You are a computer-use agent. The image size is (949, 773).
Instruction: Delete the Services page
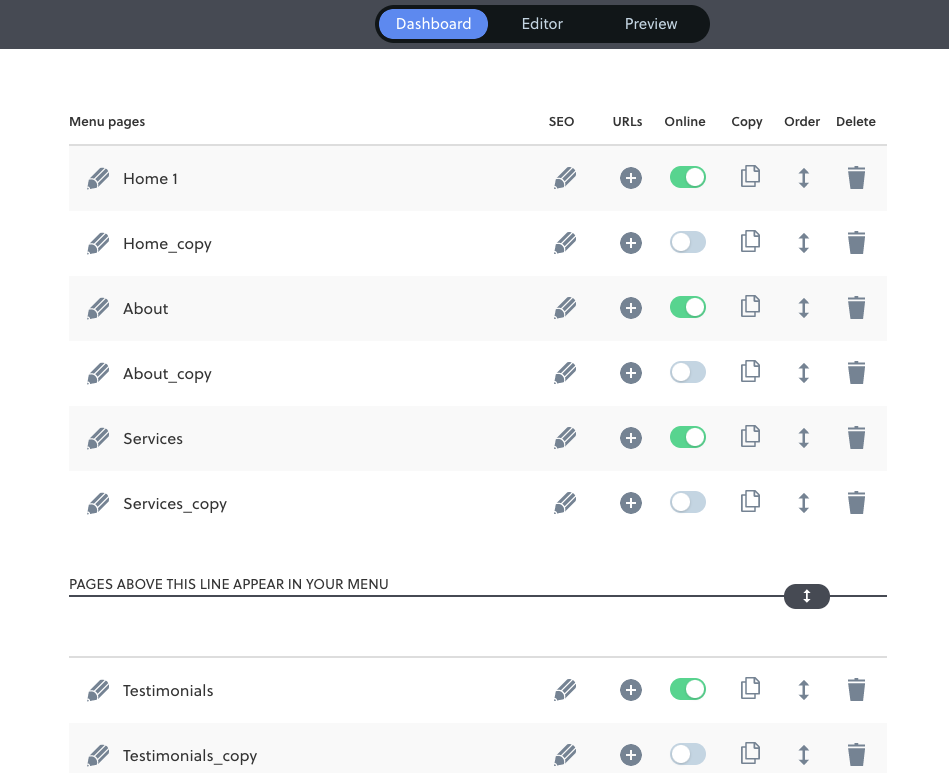point(856,438)
